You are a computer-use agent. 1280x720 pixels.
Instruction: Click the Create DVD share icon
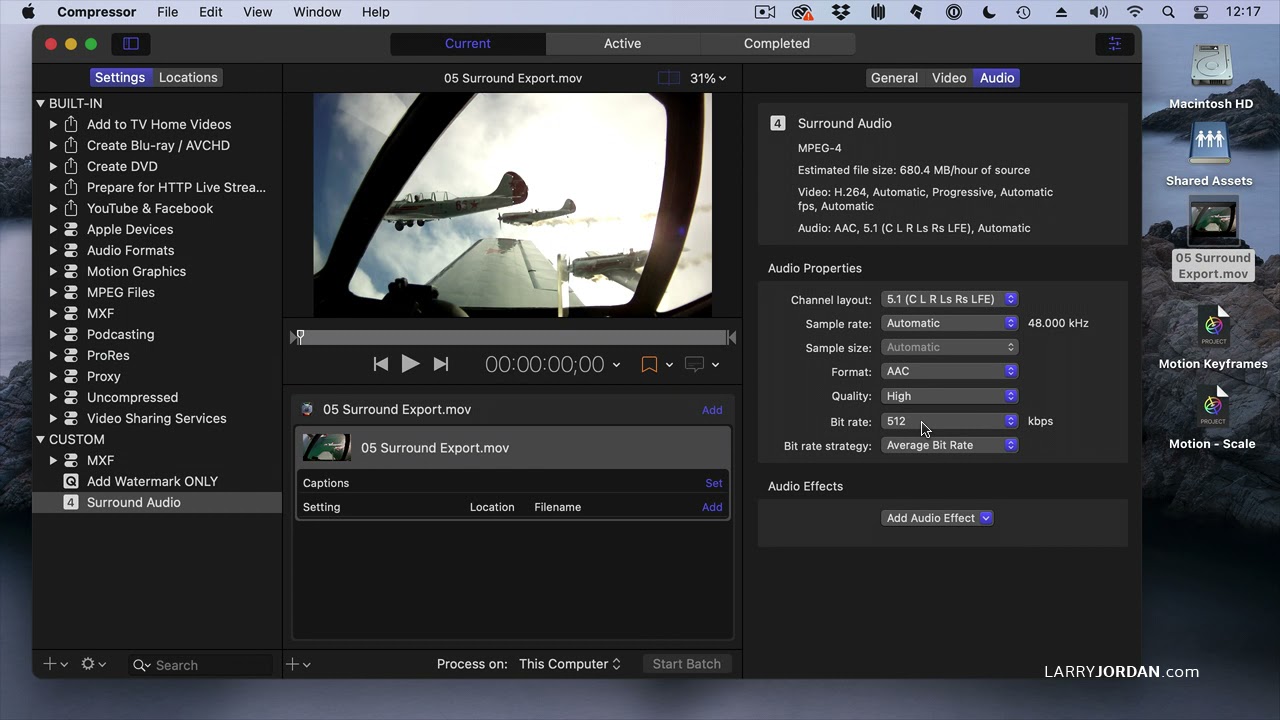tap(71, 166)
